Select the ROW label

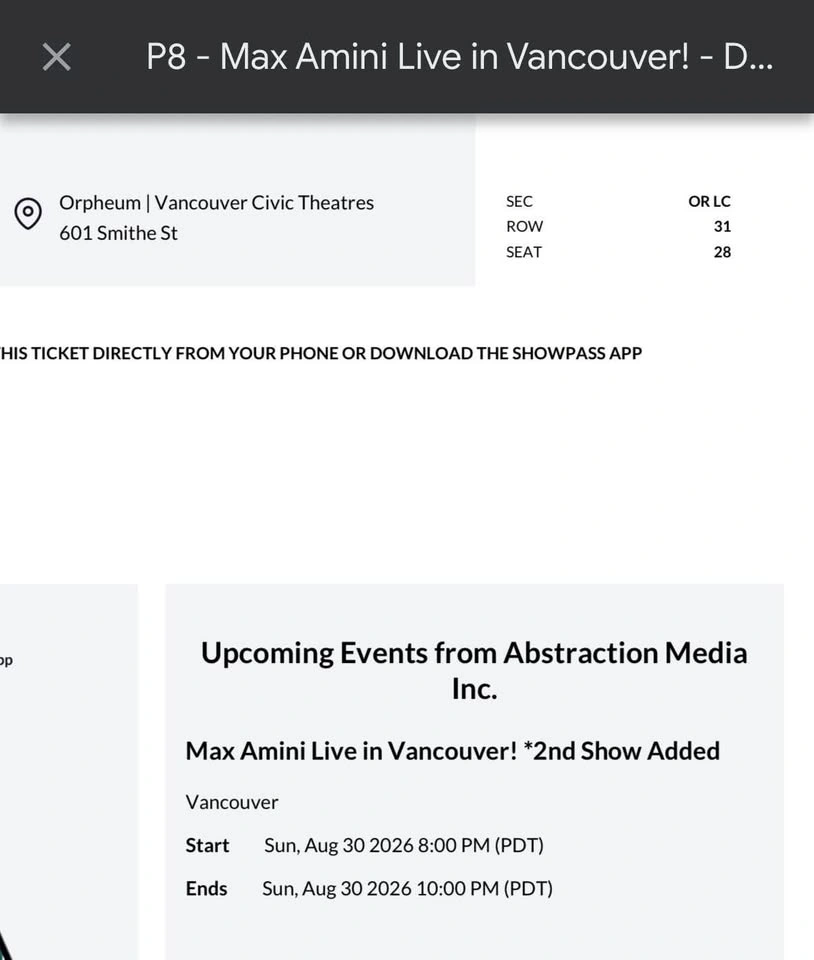tap(524, 227)
